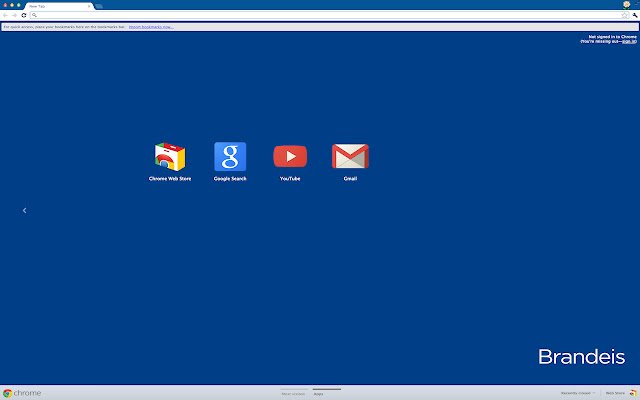
Task: Go back using the back arrow
Action: click(5, 15)
